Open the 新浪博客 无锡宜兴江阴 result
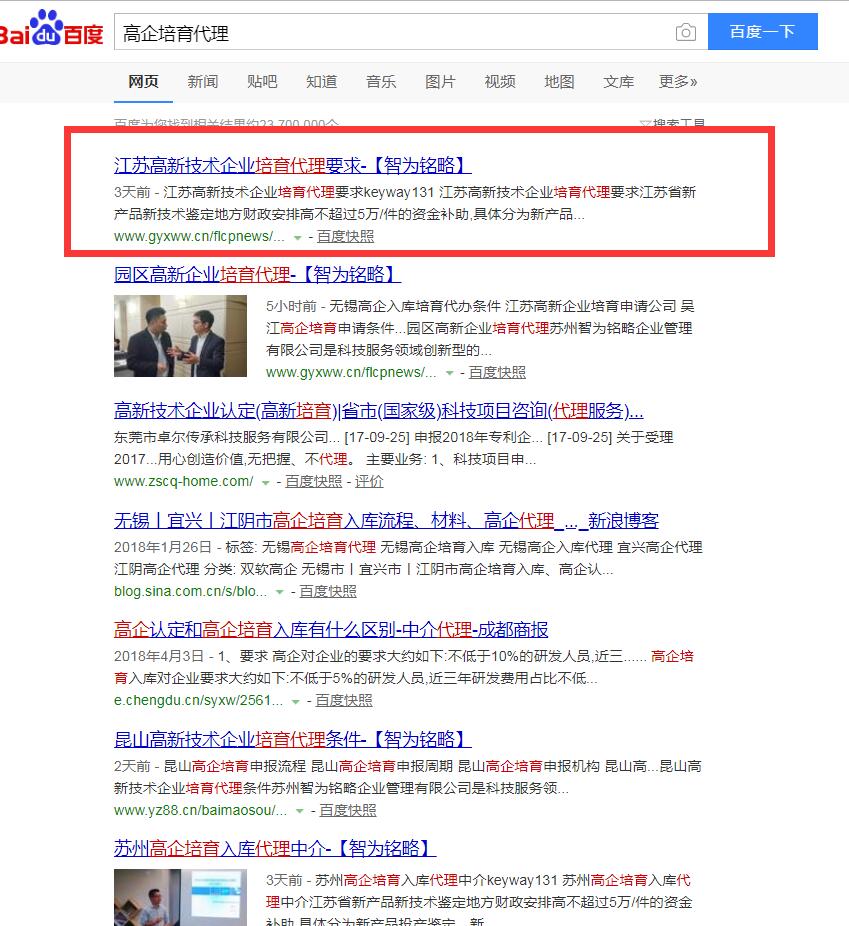849x926 pixels. tap(386, 521)
